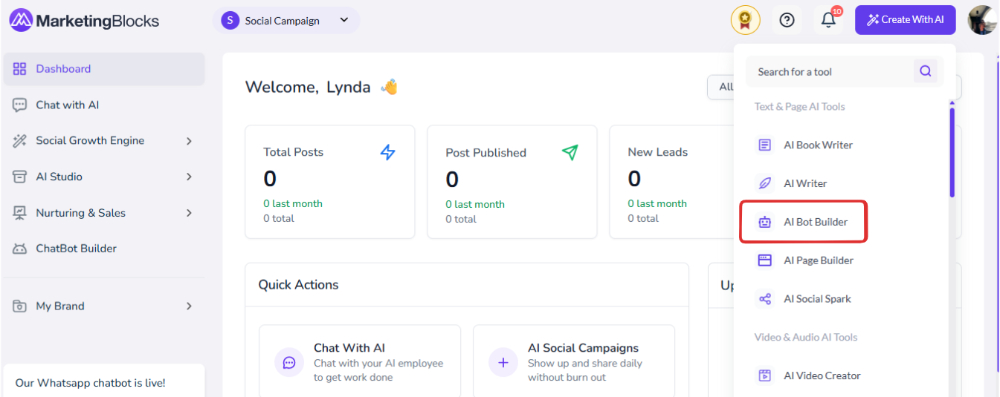Image resolution: width=1000 pixels, height=397 pixels.
Task: Click the gold award badge icon
Action: 746,20
